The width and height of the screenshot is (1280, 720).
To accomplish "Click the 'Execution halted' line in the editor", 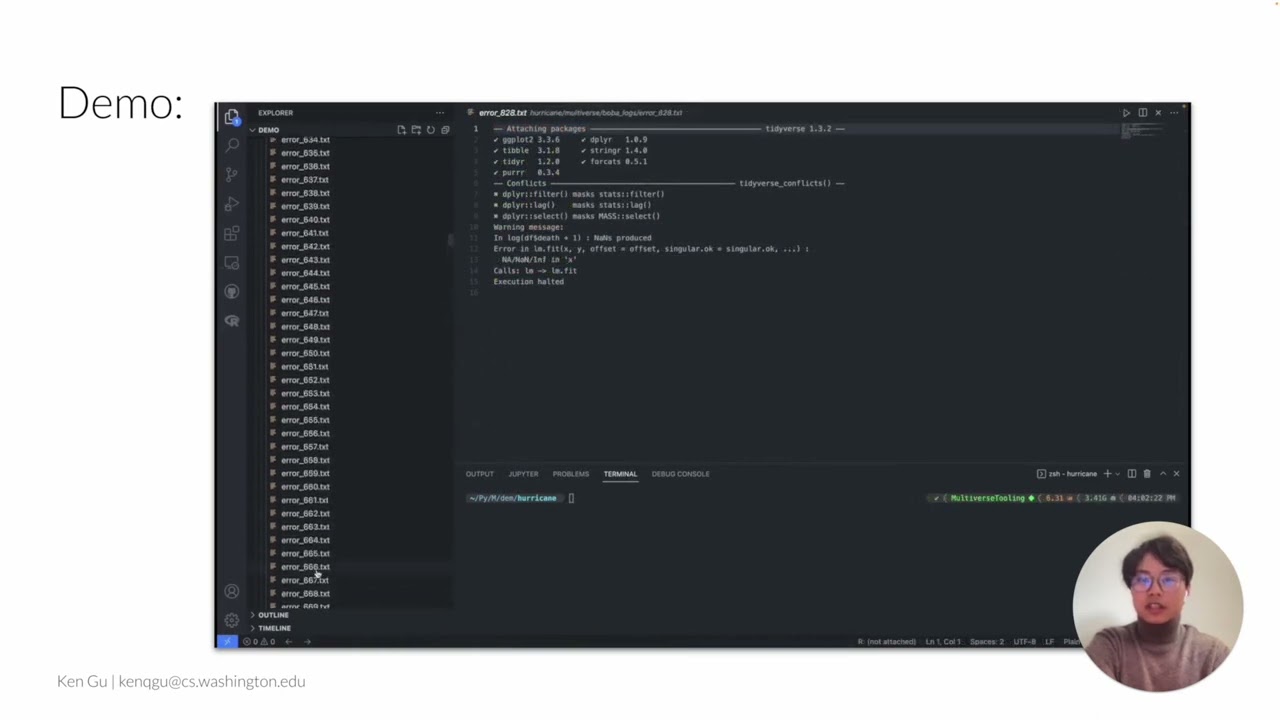I will 528,282.
